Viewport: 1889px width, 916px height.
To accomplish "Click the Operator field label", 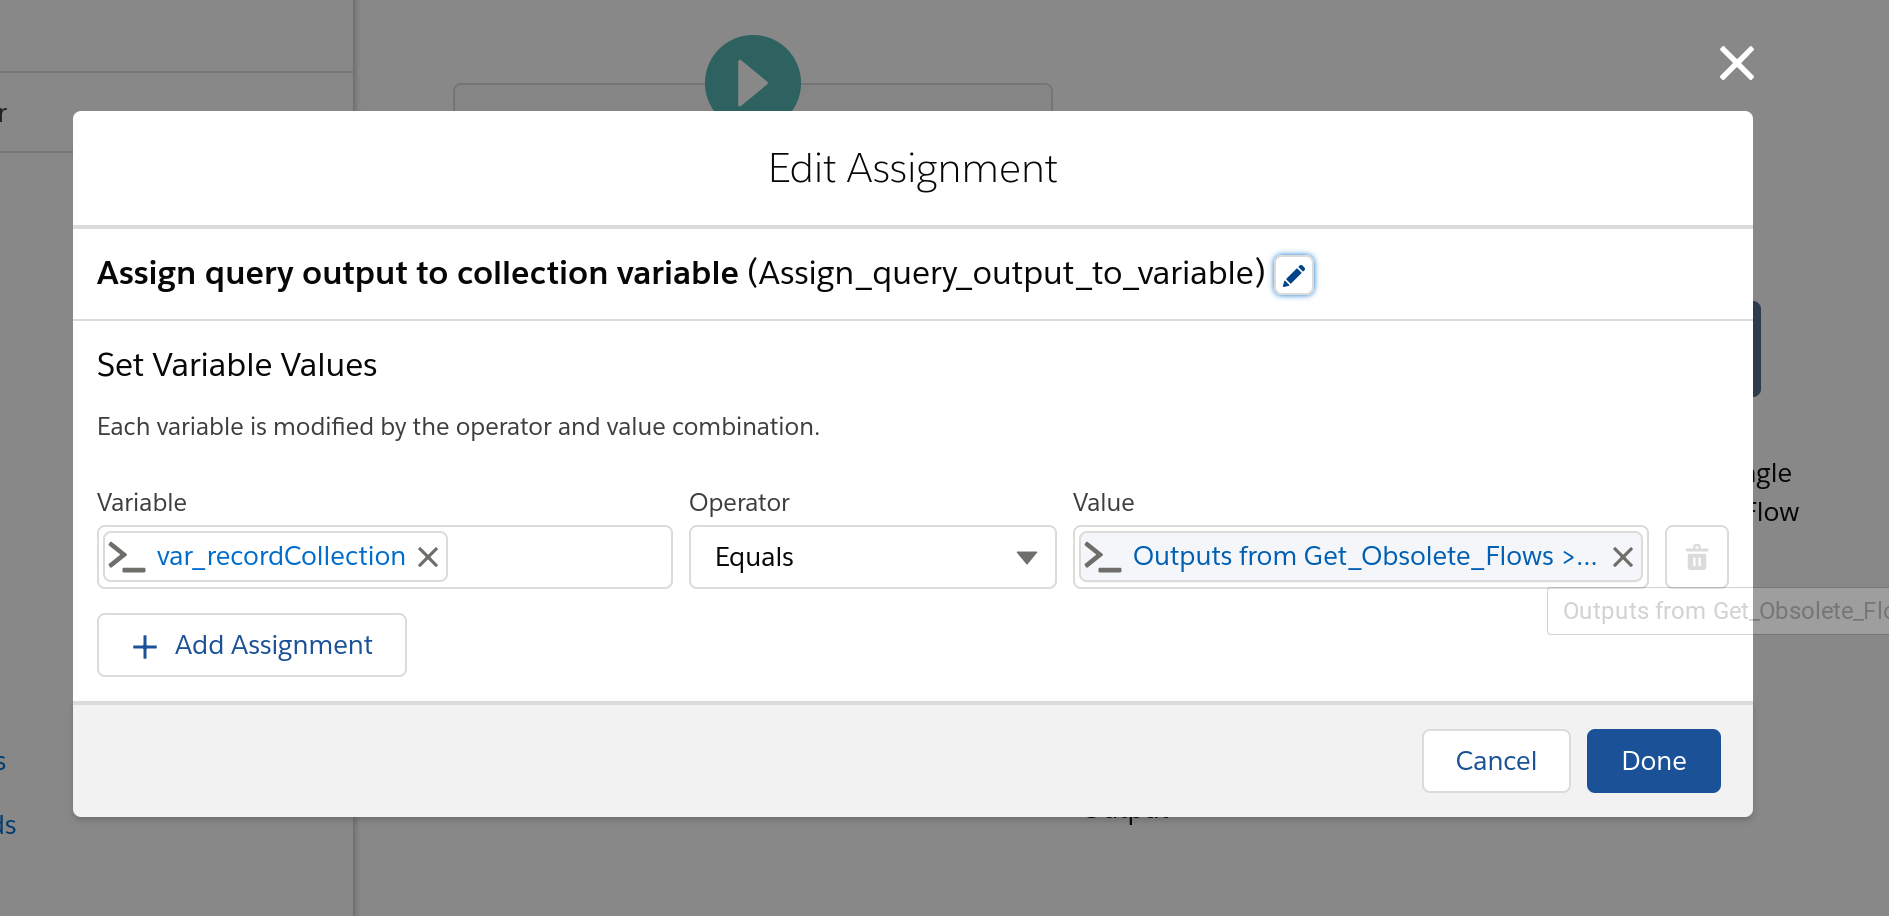I will tap(739, 502).
